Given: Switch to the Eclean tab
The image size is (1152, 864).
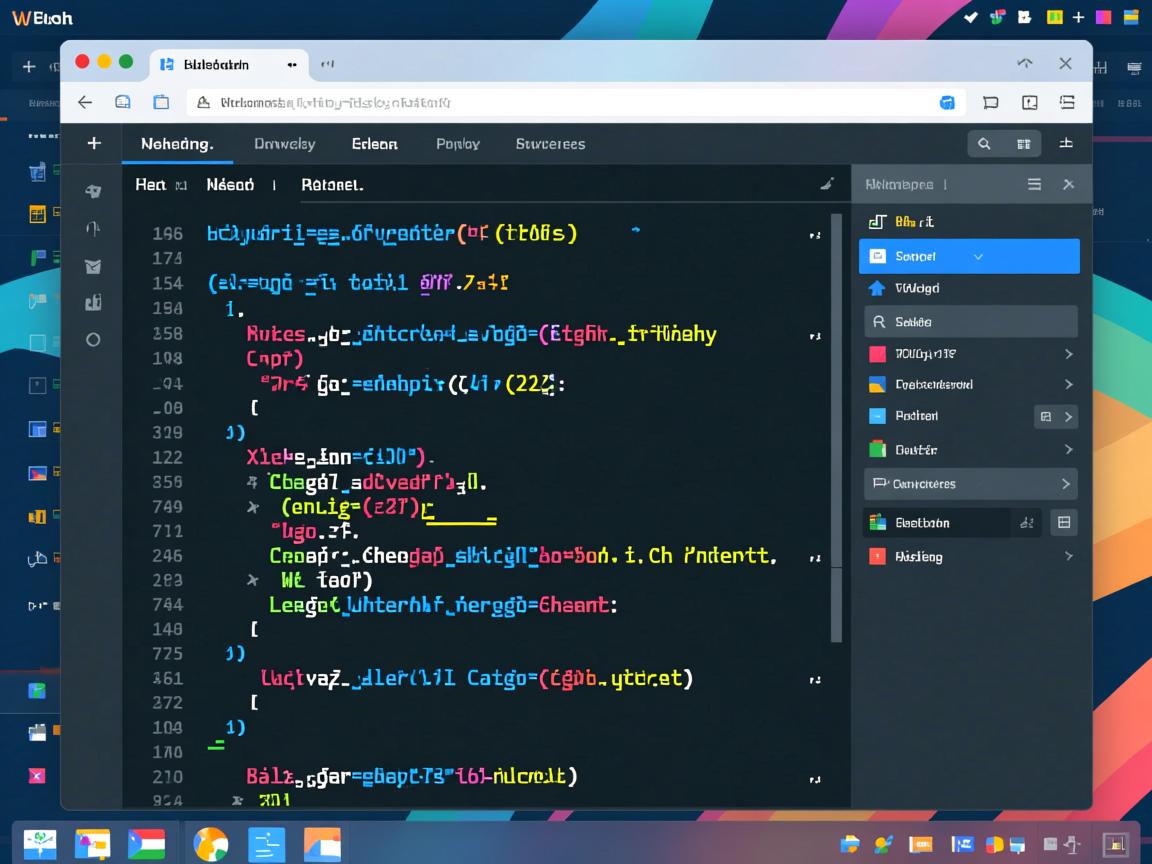Looking at the screenshot, I should [374, 144].
